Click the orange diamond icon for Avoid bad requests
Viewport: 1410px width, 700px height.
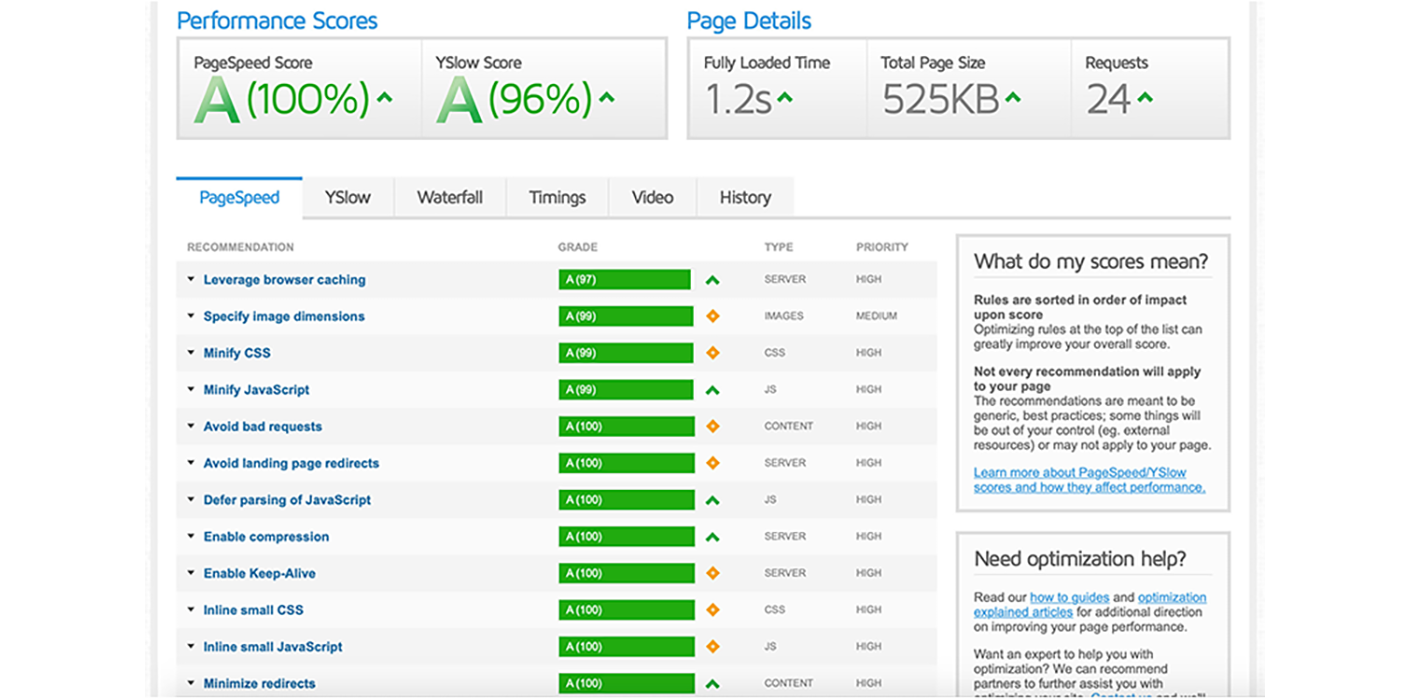click(x=715, y=426)
